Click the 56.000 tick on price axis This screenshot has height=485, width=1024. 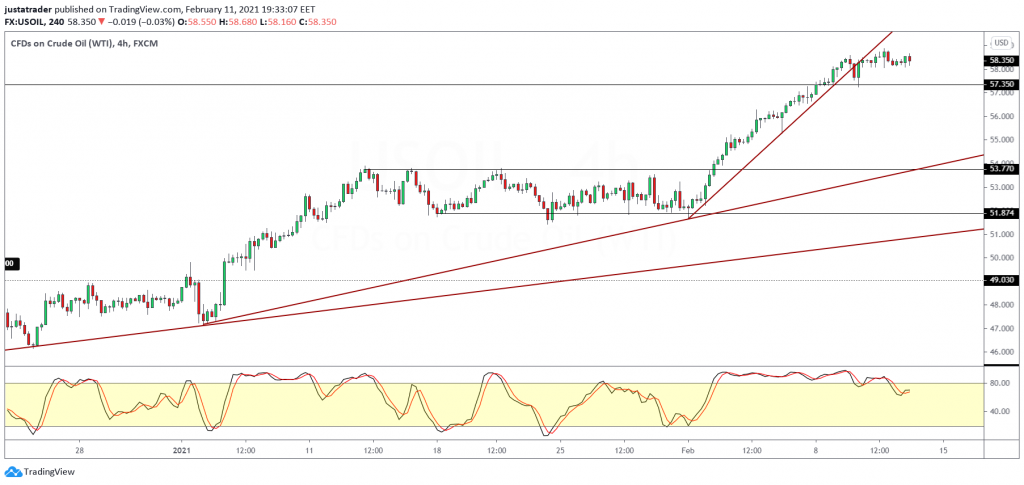pos(1001,116)
